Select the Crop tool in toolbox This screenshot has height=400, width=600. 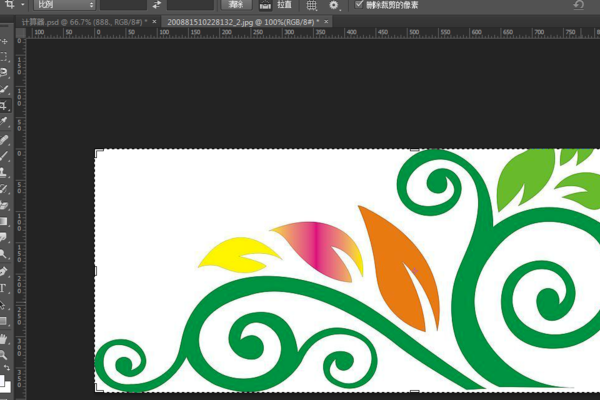coord(4,105)
